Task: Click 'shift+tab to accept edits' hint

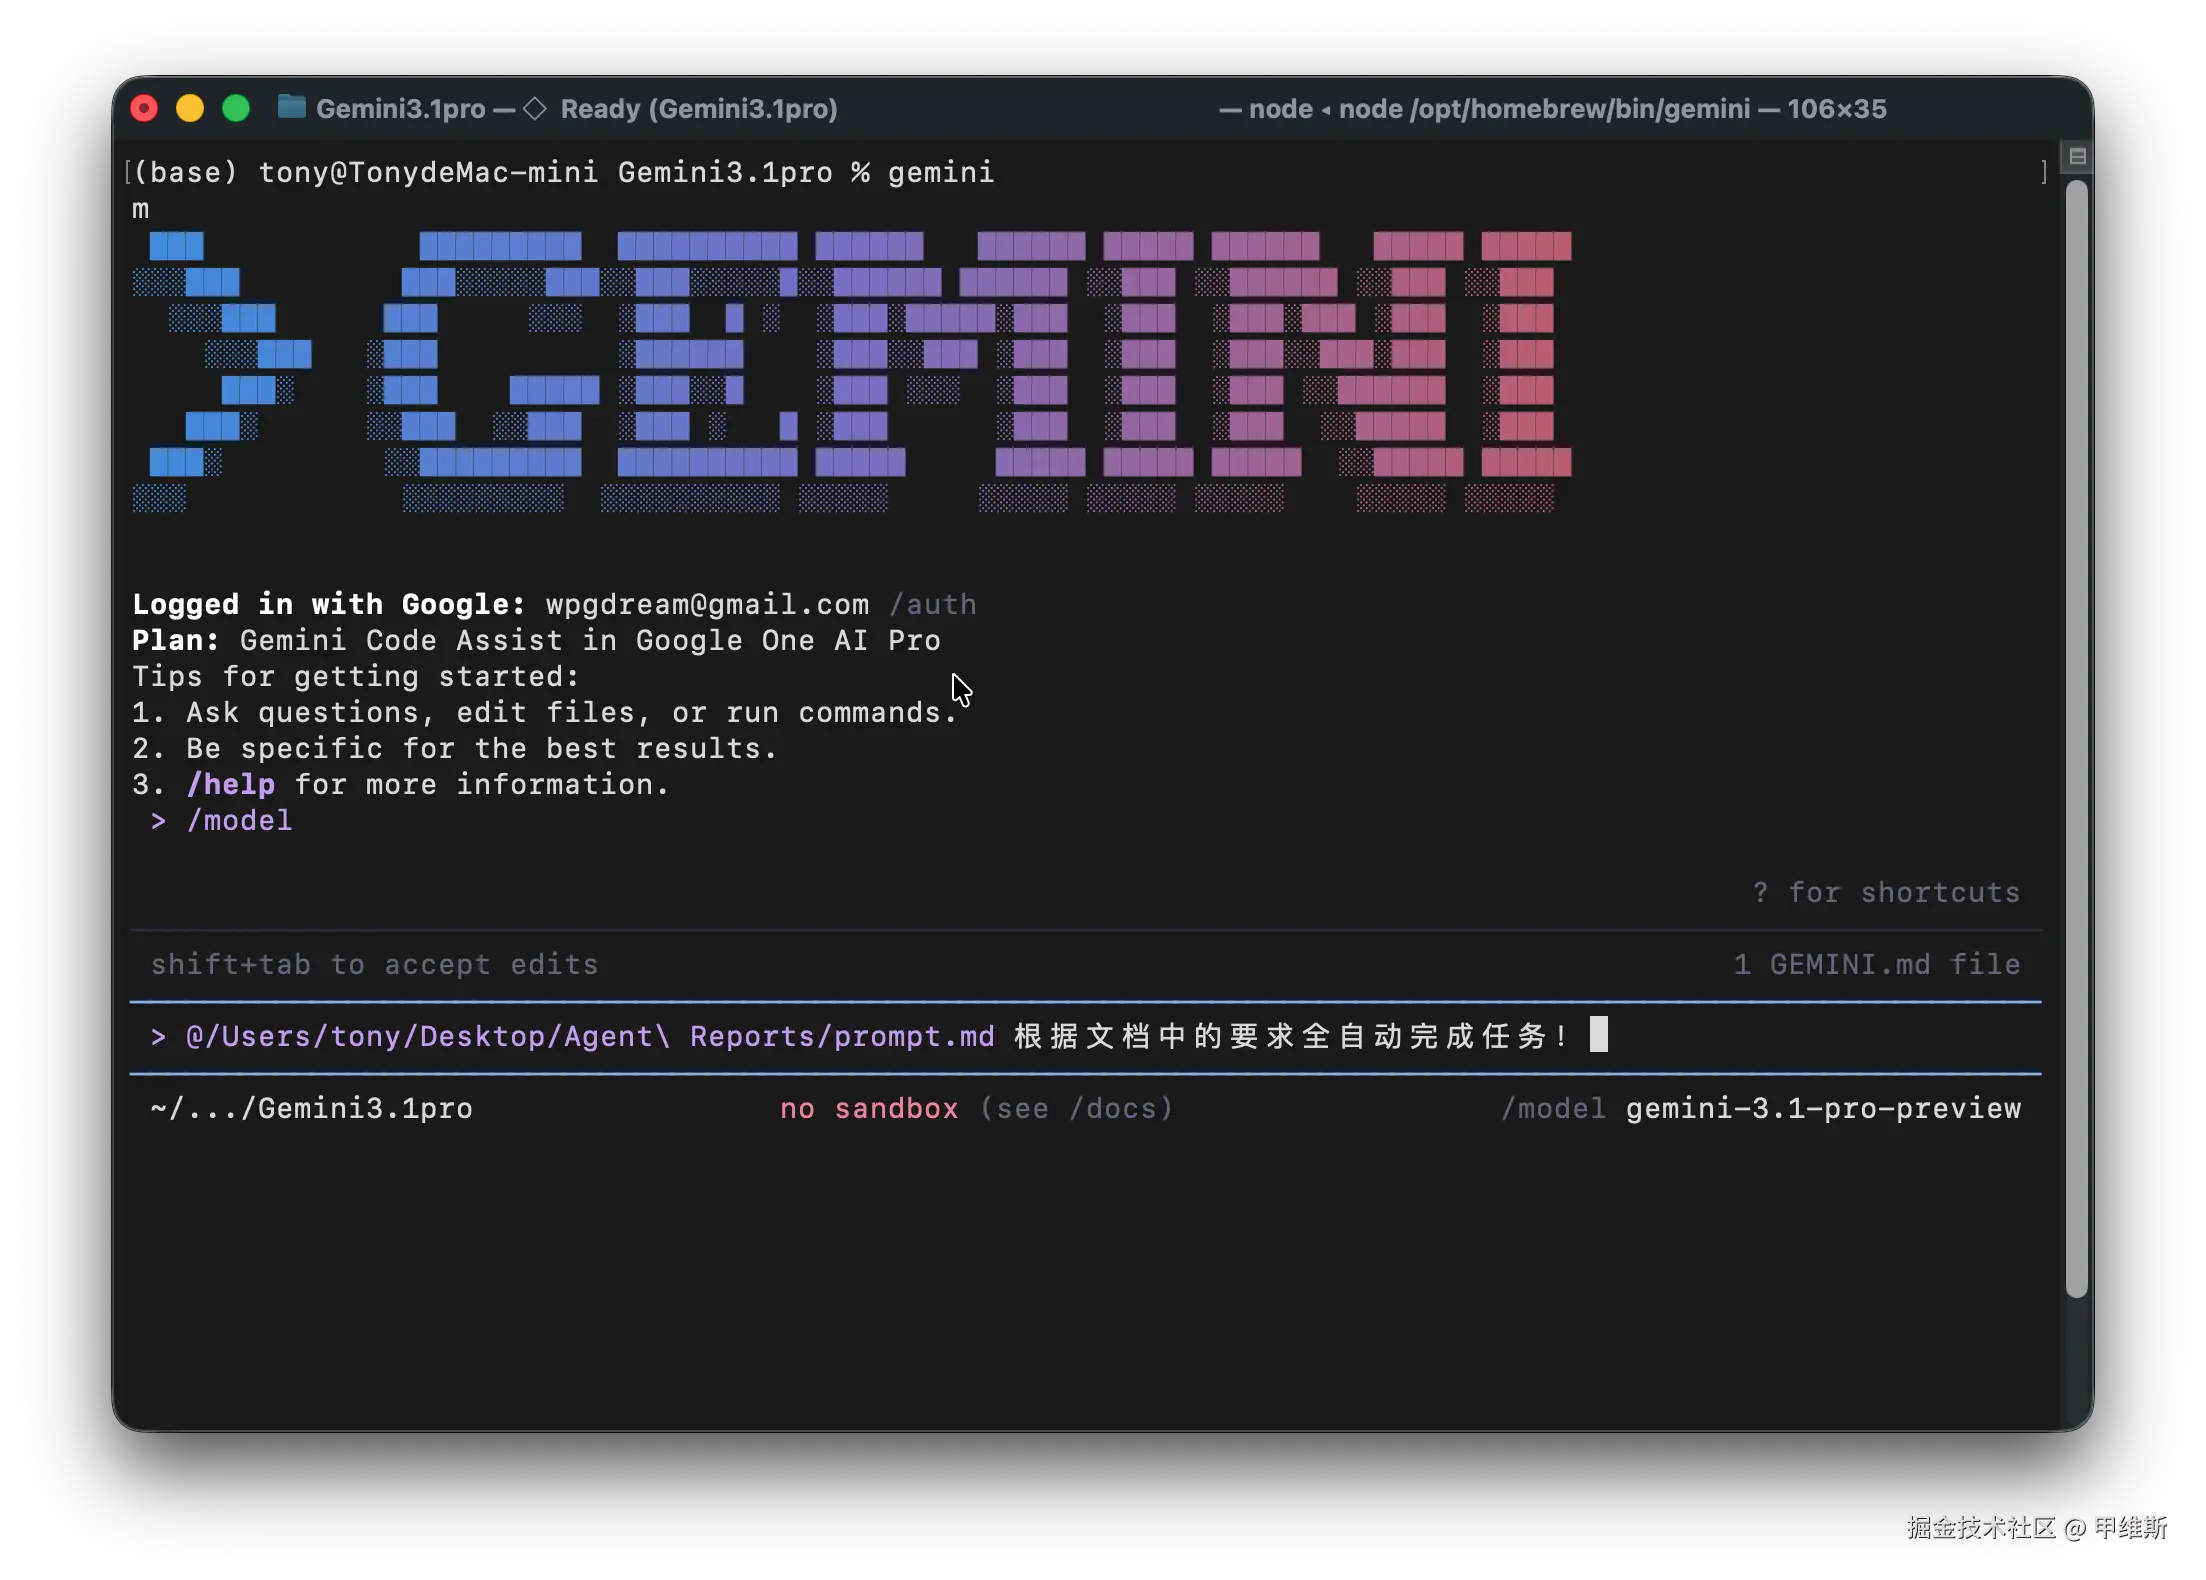Action: pyautogui.click(x=374, y=964)
